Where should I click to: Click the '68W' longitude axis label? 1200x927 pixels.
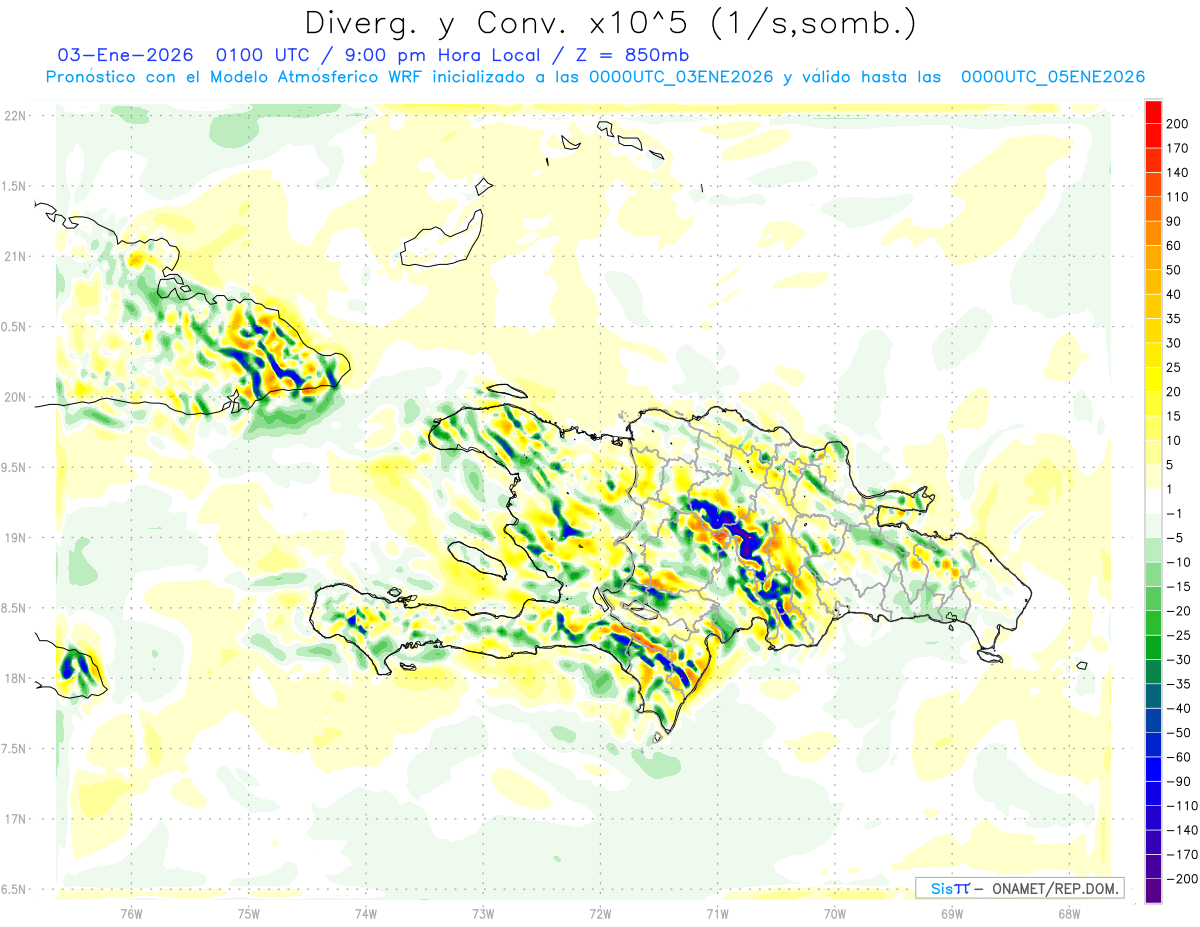pyautogui.click(x=1069, y=913)
